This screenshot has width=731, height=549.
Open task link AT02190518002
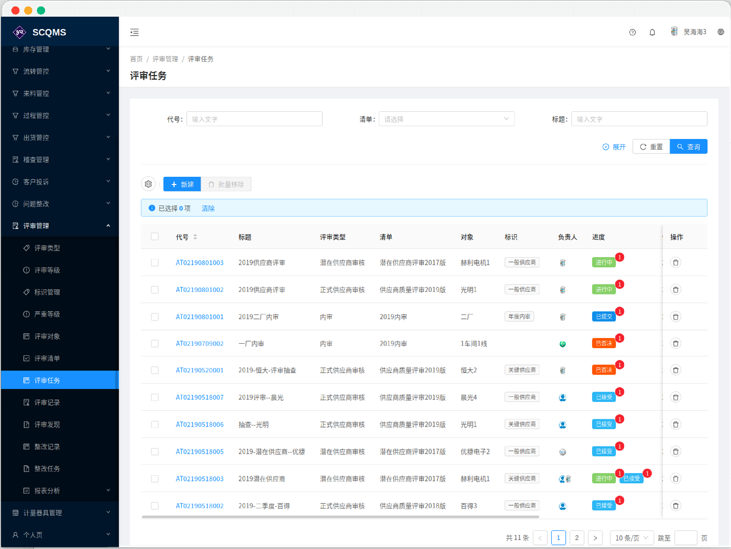point(200,506)
